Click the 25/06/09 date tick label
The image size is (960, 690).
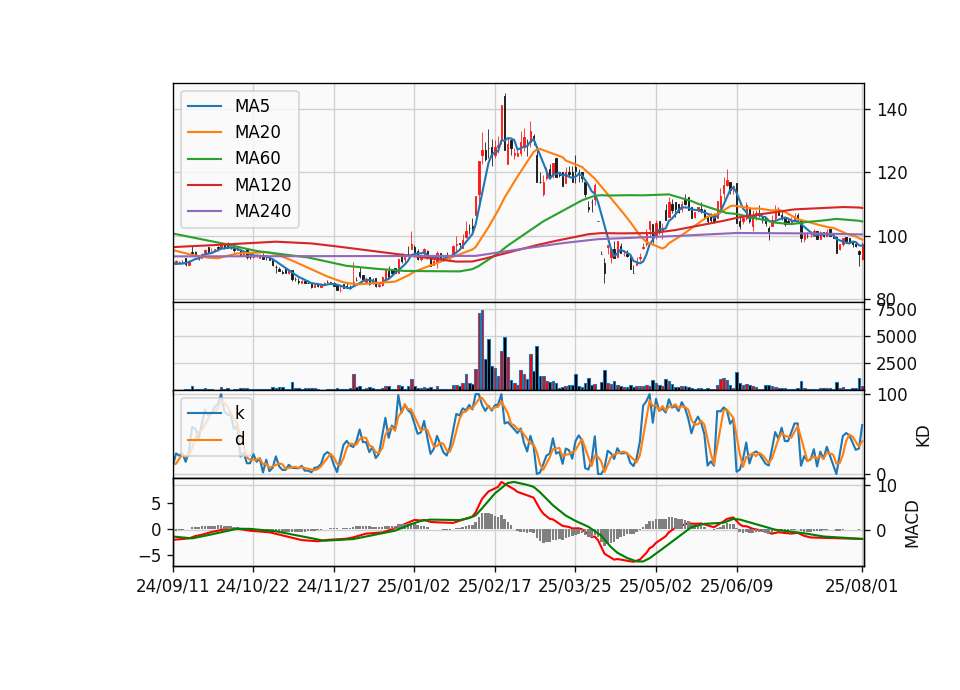737,586
